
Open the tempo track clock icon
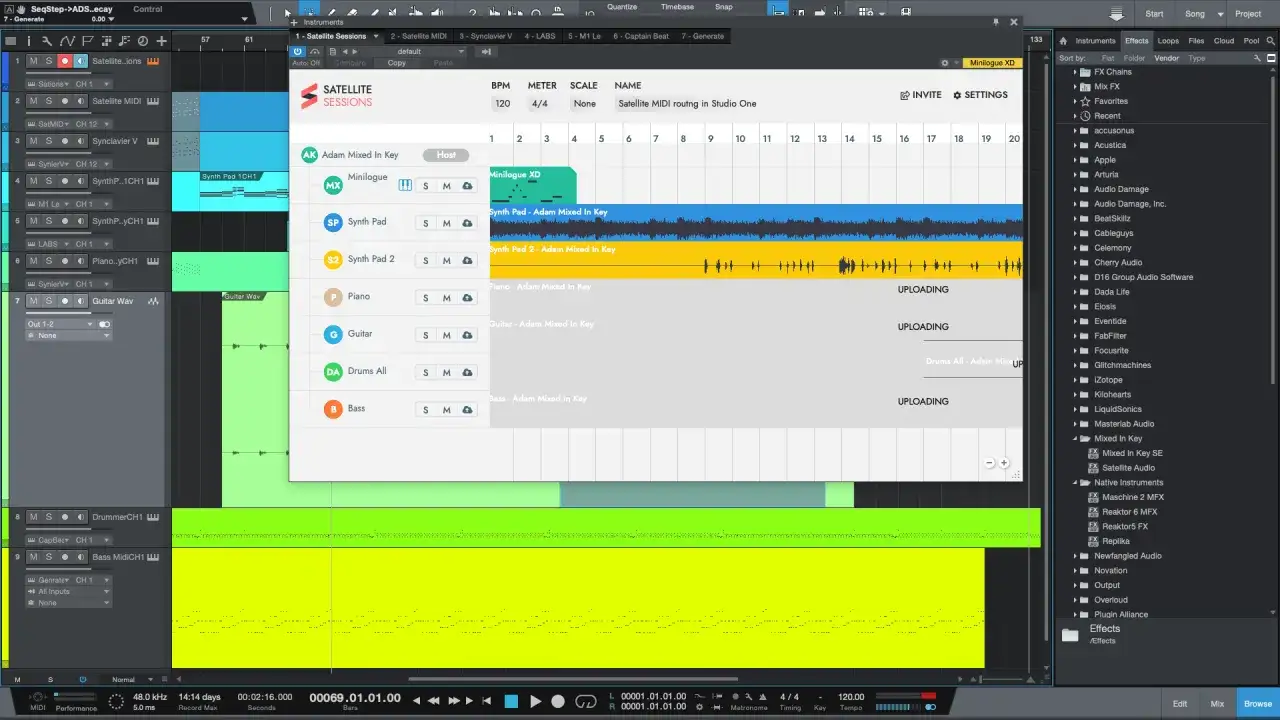142,41
